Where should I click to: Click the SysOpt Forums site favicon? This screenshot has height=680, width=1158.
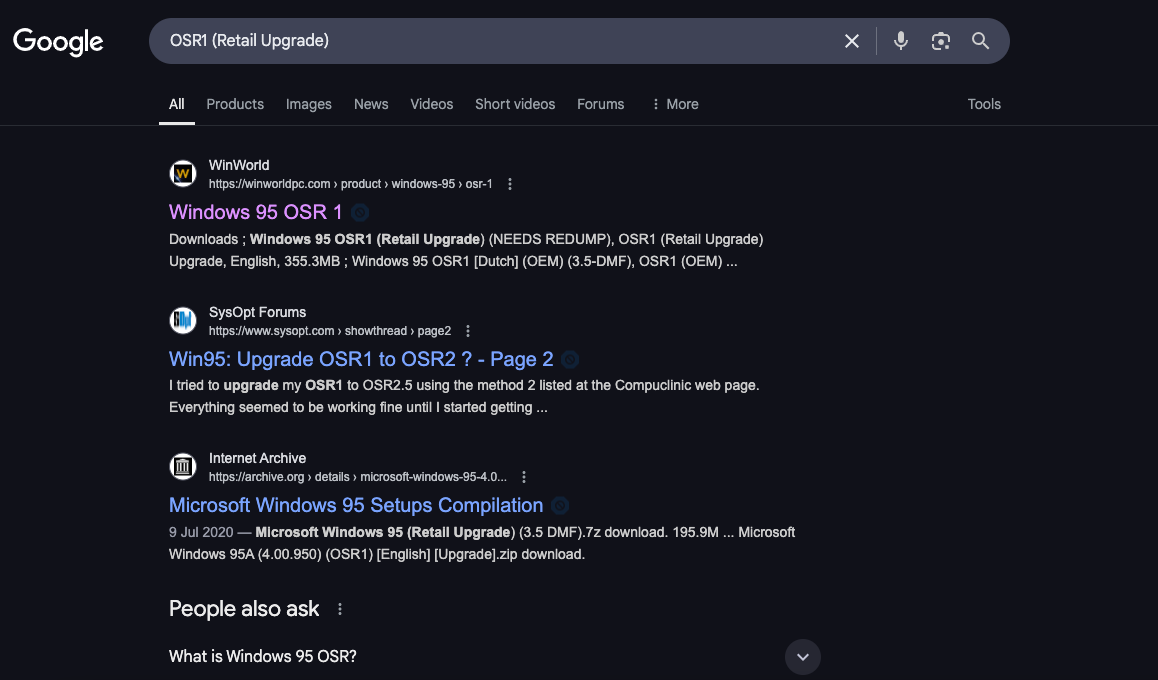(182, 320)
